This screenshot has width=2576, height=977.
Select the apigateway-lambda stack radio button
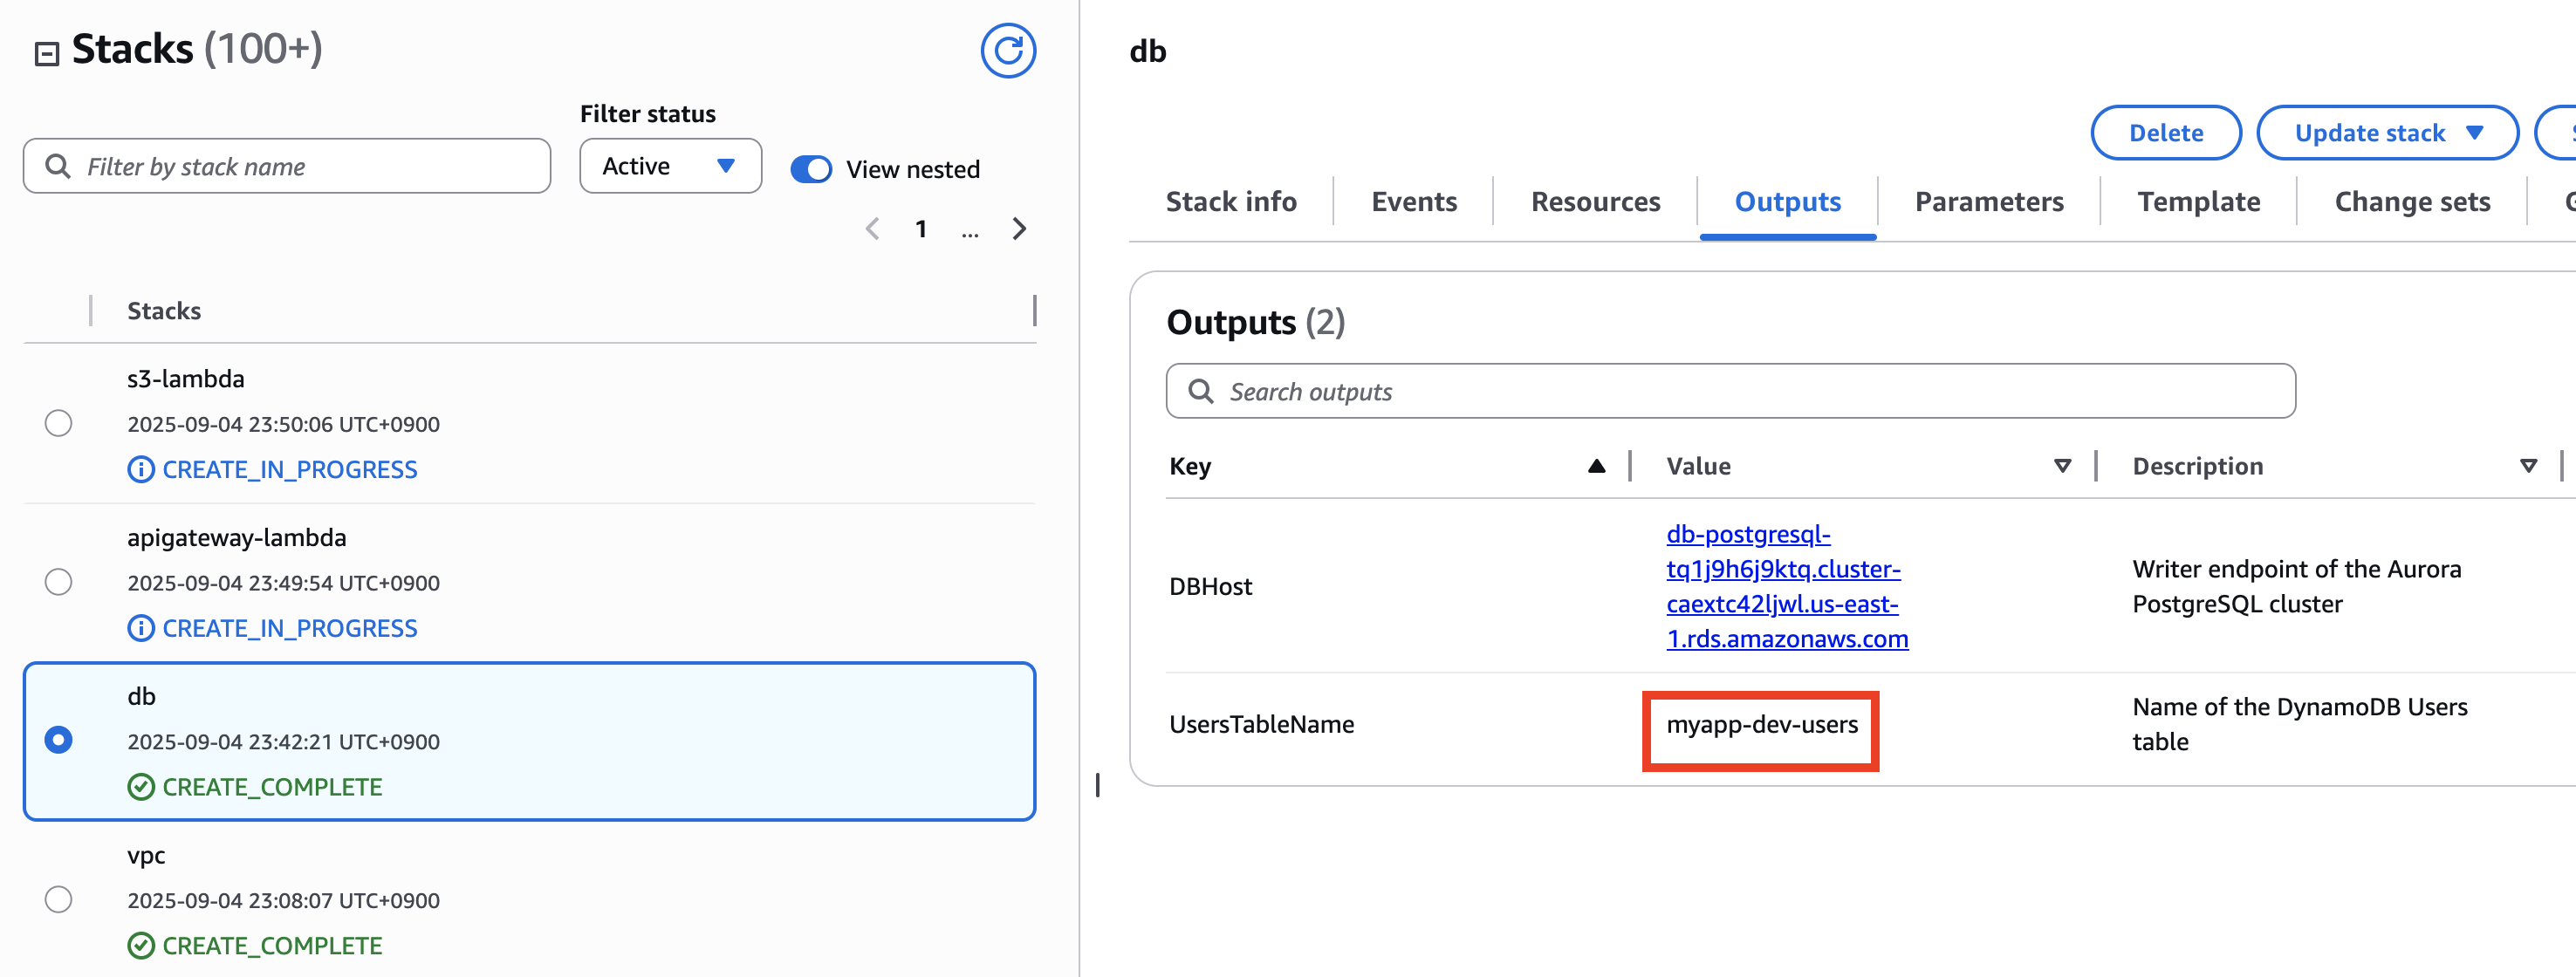point(59,582)
